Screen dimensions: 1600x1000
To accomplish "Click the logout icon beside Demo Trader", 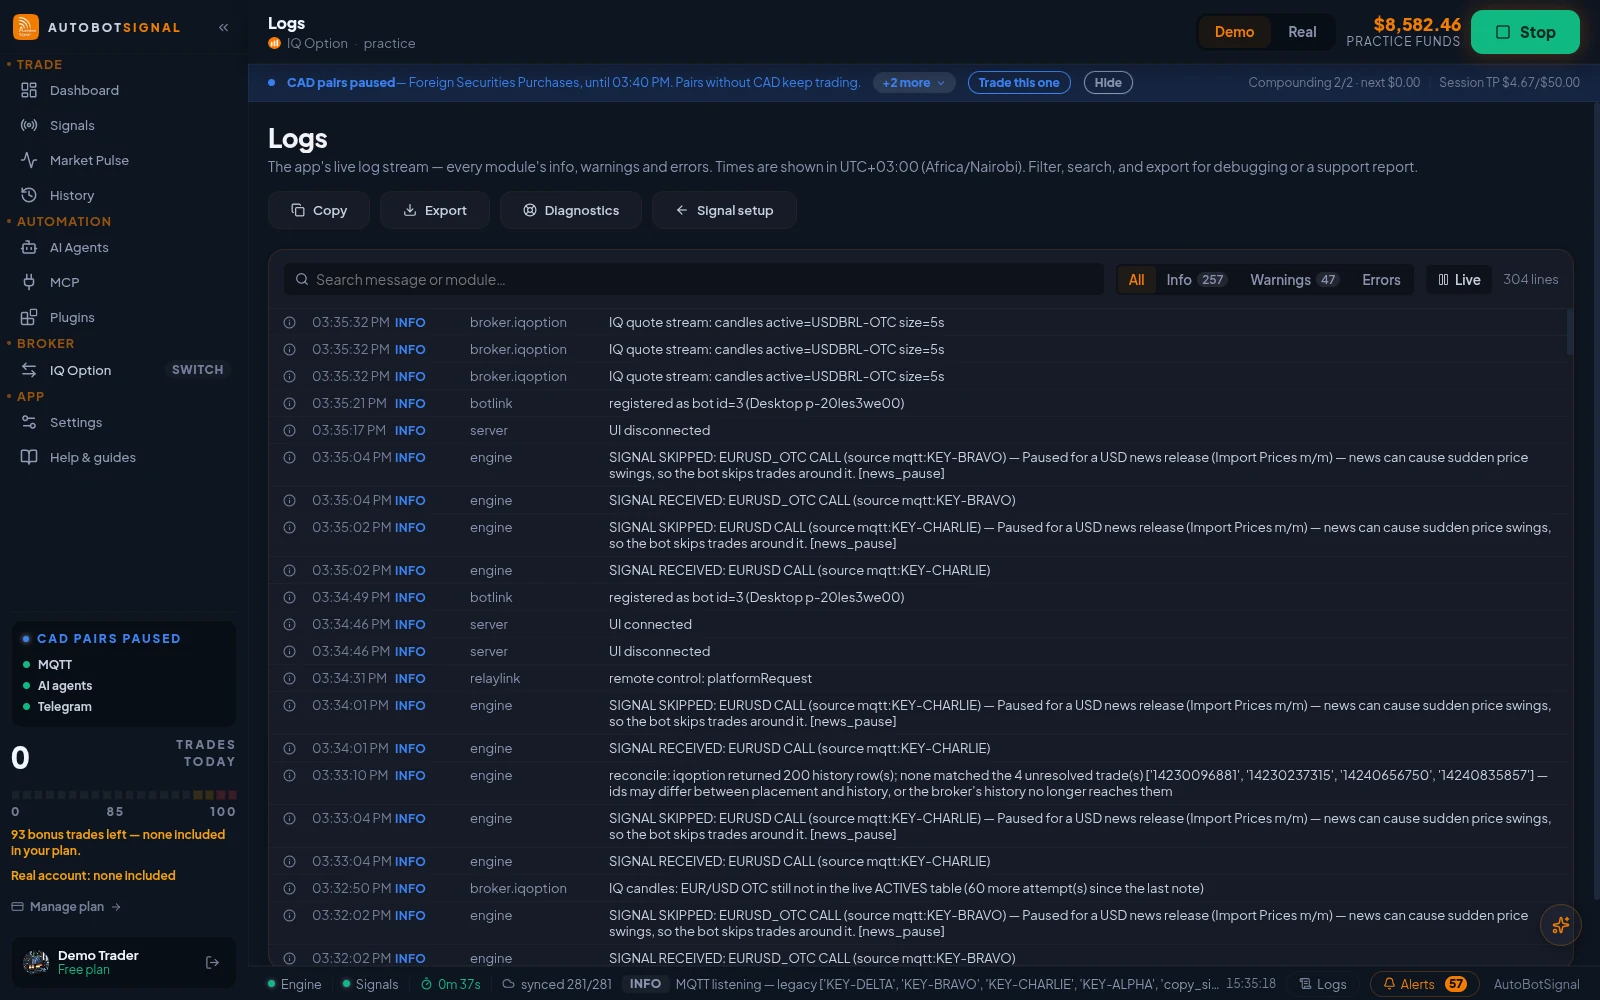I will (x=212, y=962).
